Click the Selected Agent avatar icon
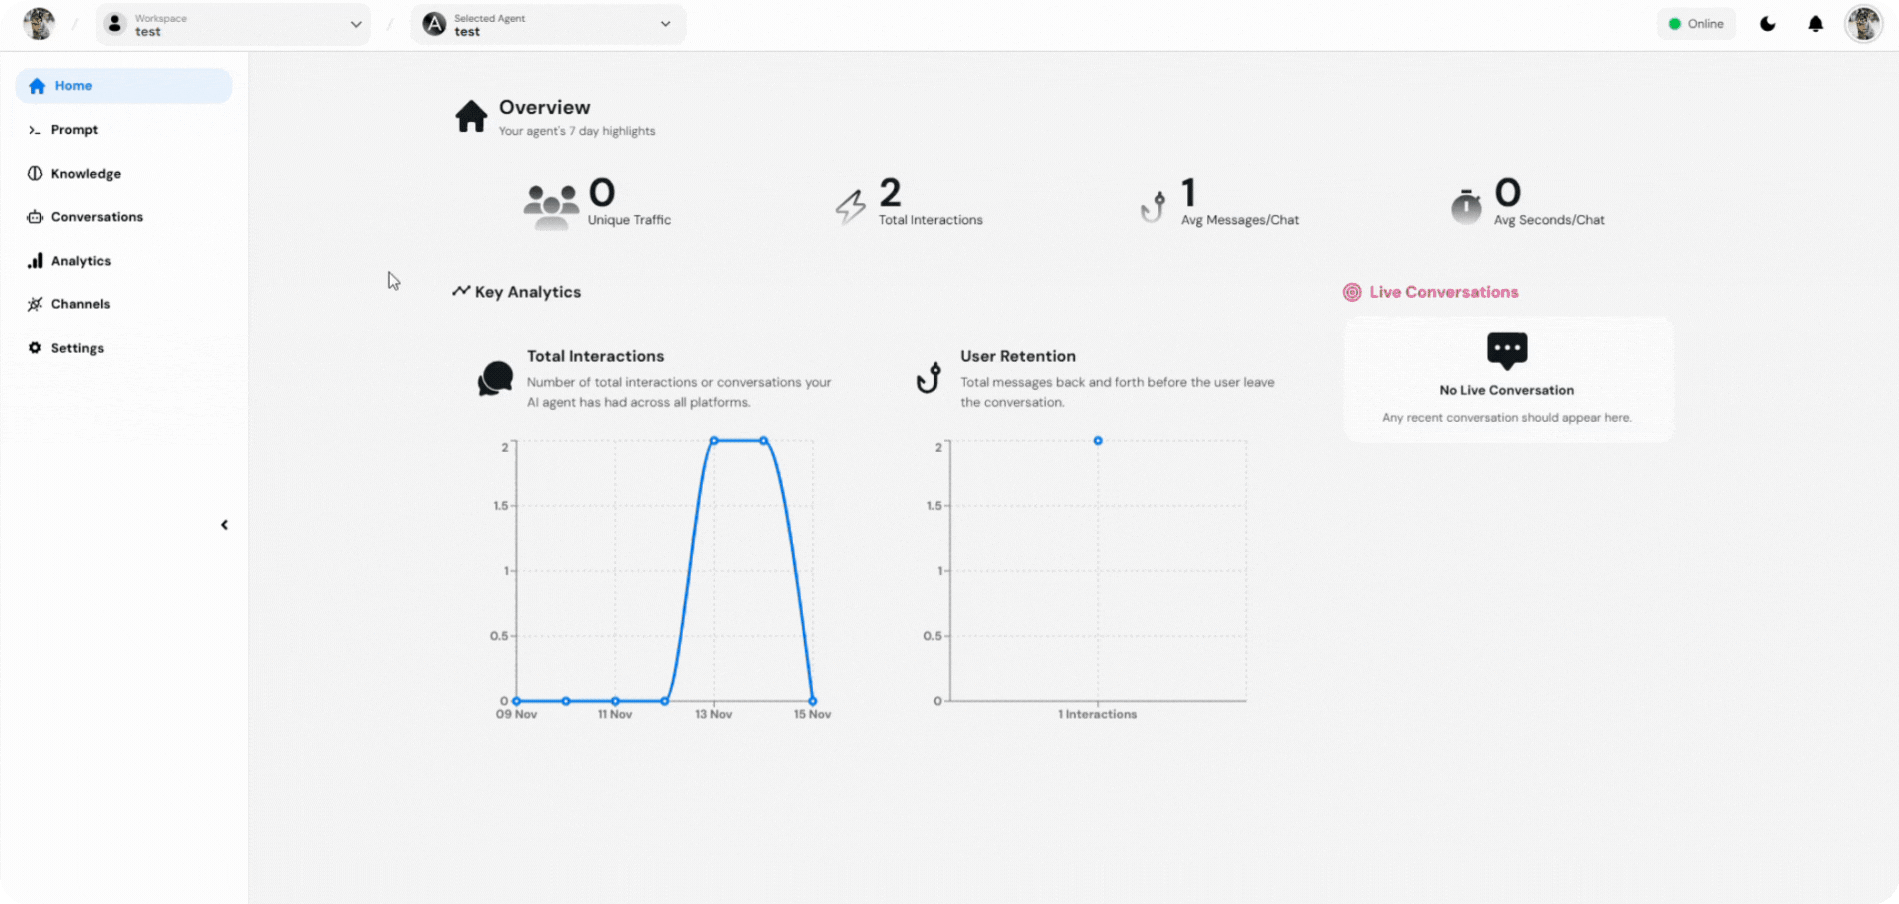This screenshot has width=1899, height=904. [434, 24]
